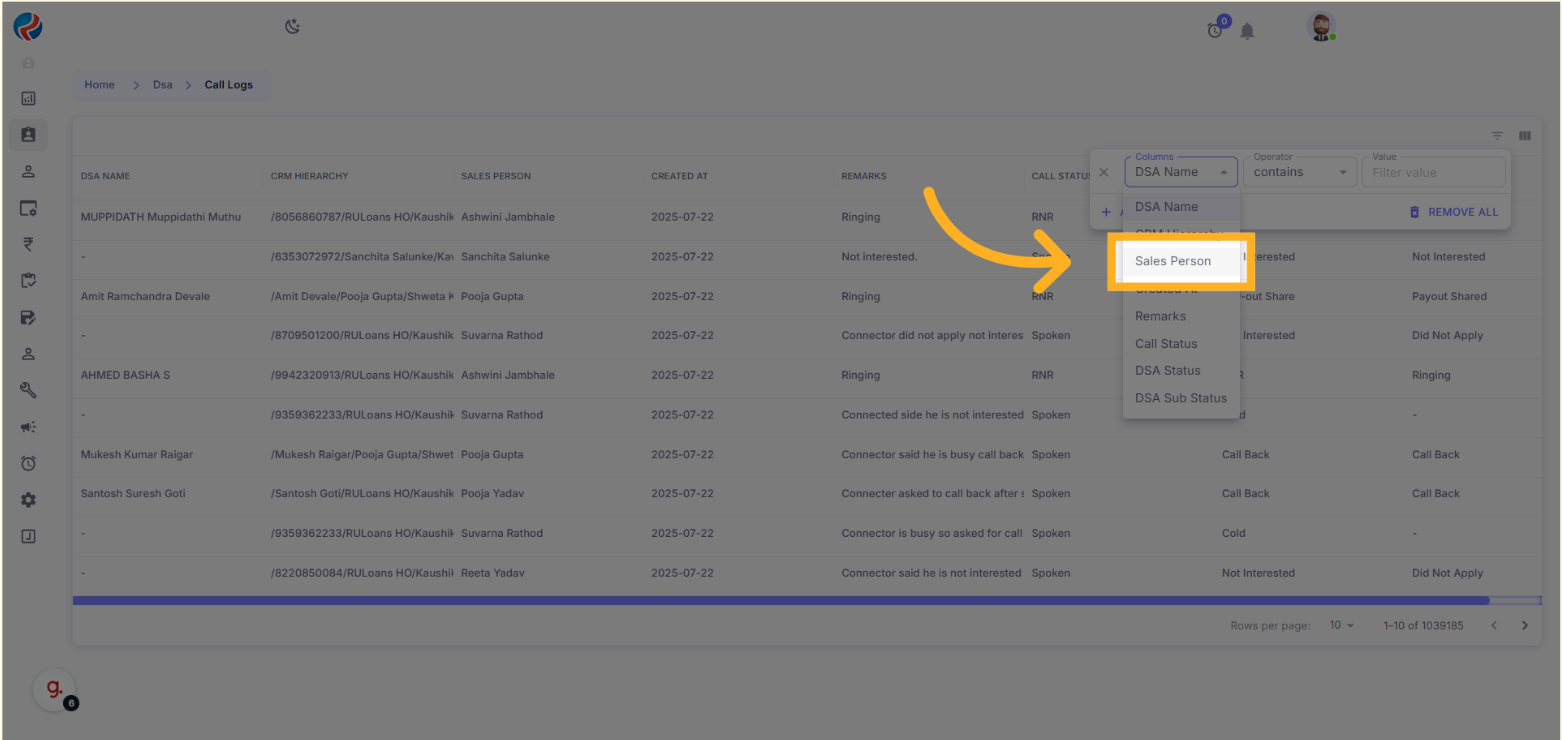Click the horizontal table scrollbar
Screen dimensions: 1562x740
(x=780, y=601)
